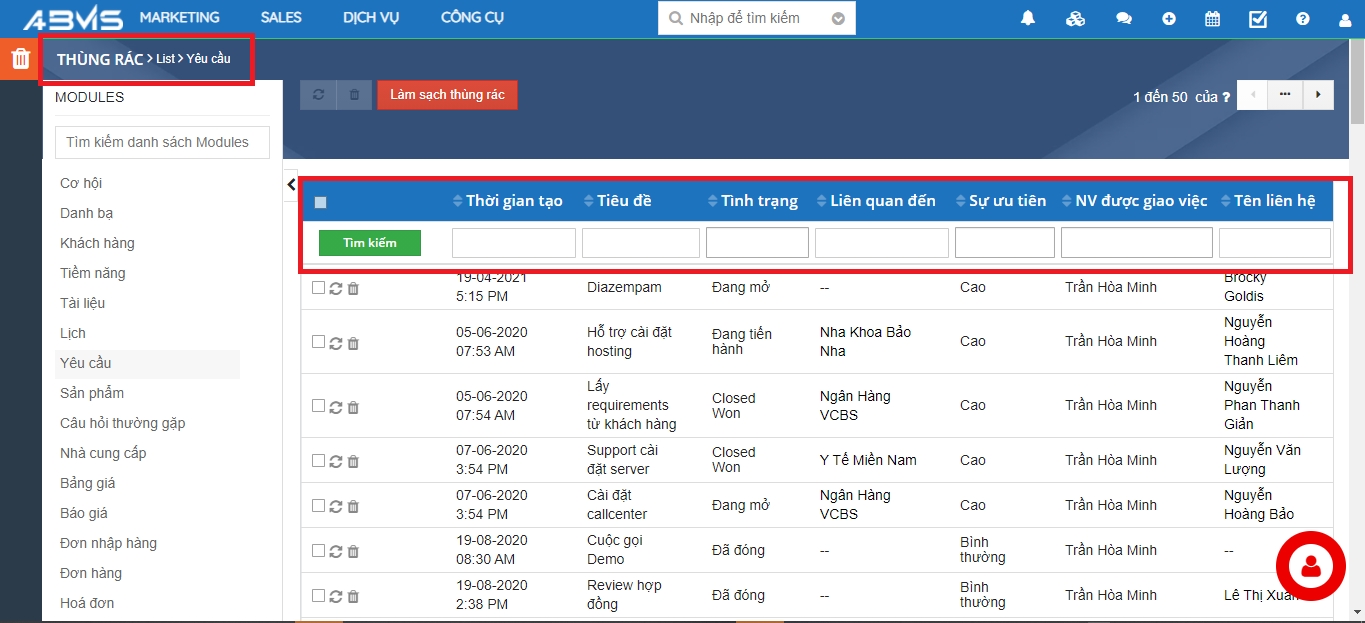Collapse the Modules sidebar with arrow

coord(291,184)
